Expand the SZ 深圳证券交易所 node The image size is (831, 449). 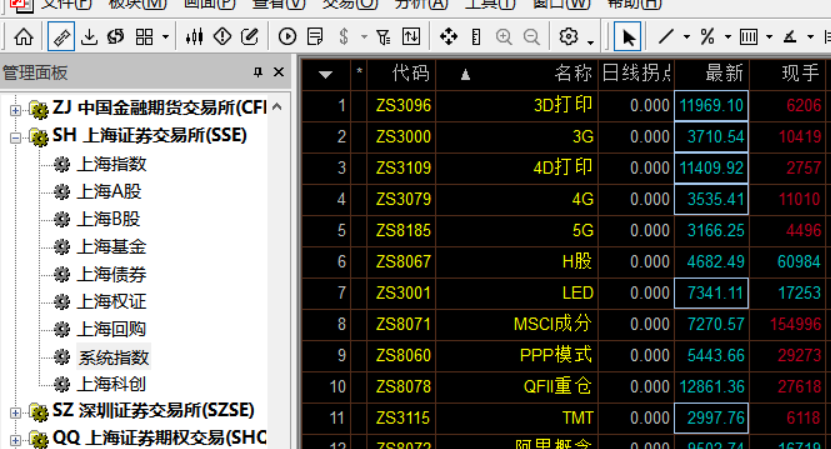click(x=15, y=412)
